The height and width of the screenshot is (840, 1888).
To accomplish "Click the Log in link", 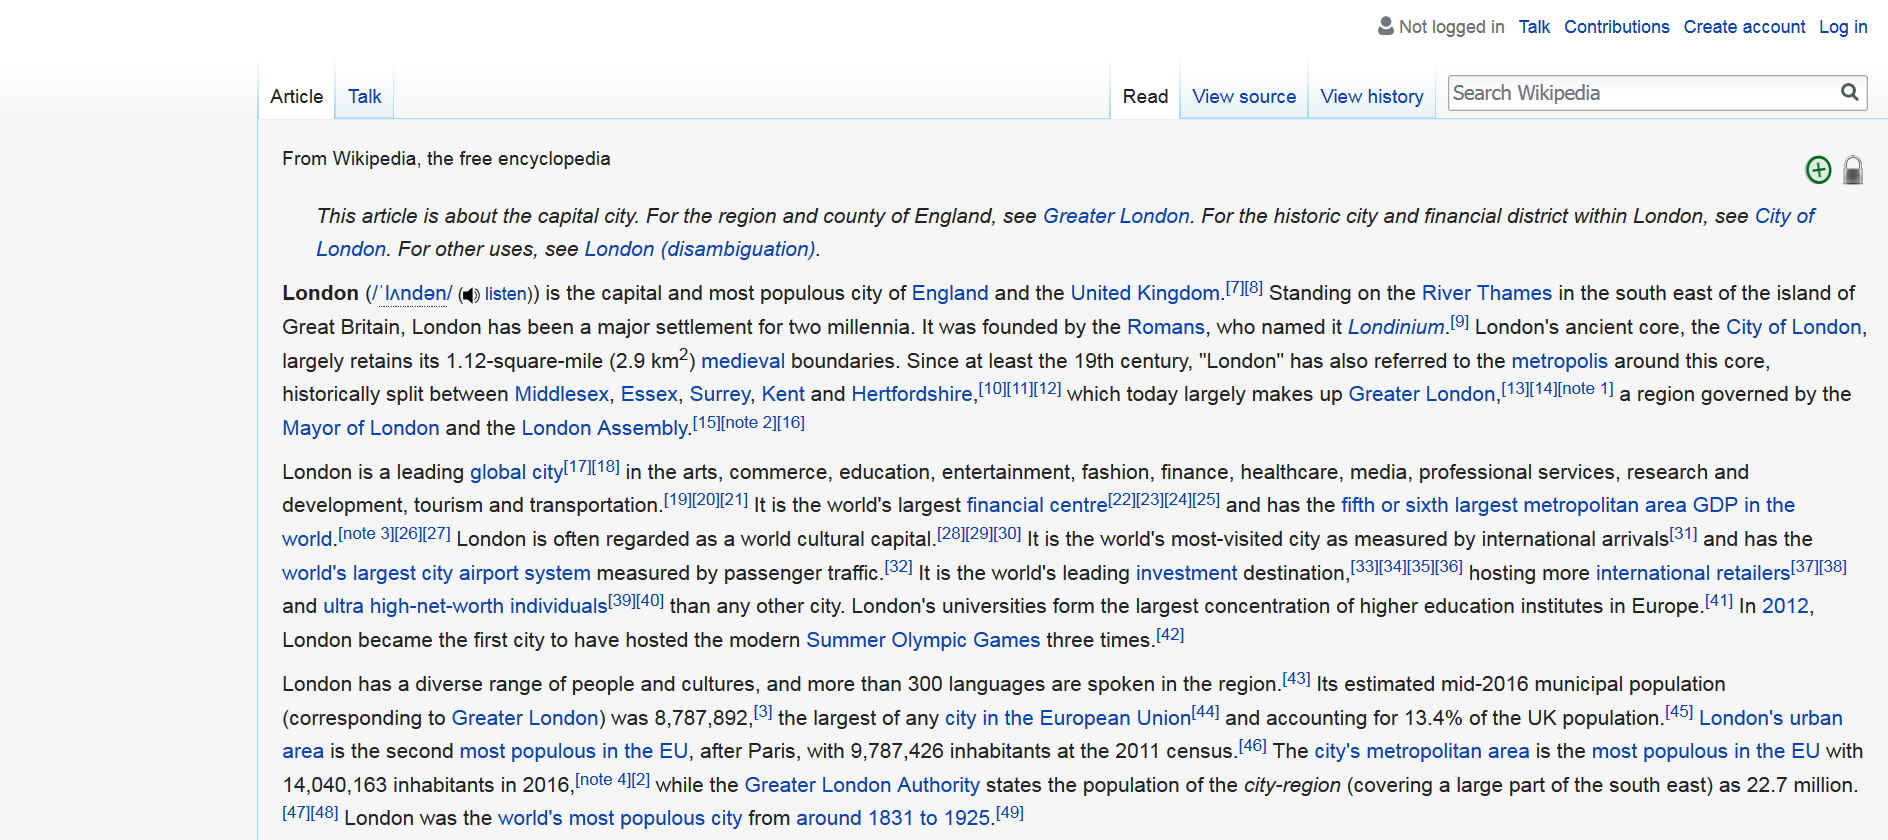I will tap(1842, 27).
